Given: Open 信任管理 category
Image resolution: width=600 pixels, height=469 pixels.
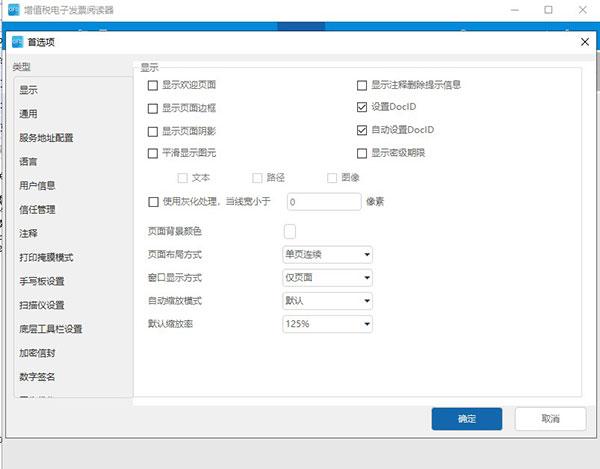Looking at the screenshot, I should [x=73, y=210].
